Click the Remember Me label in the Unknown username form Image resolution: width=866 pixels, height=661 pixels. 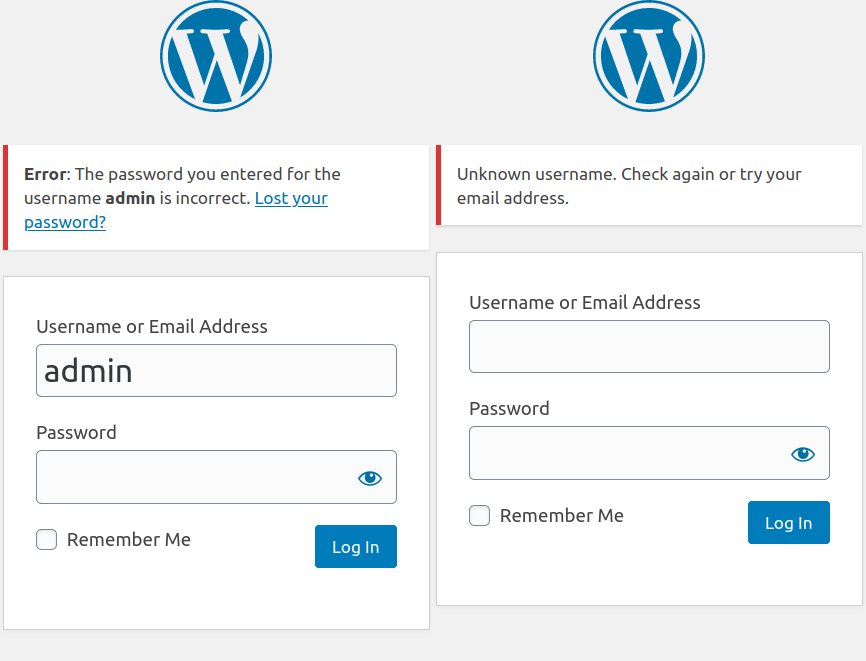click(x=561, y=516)
